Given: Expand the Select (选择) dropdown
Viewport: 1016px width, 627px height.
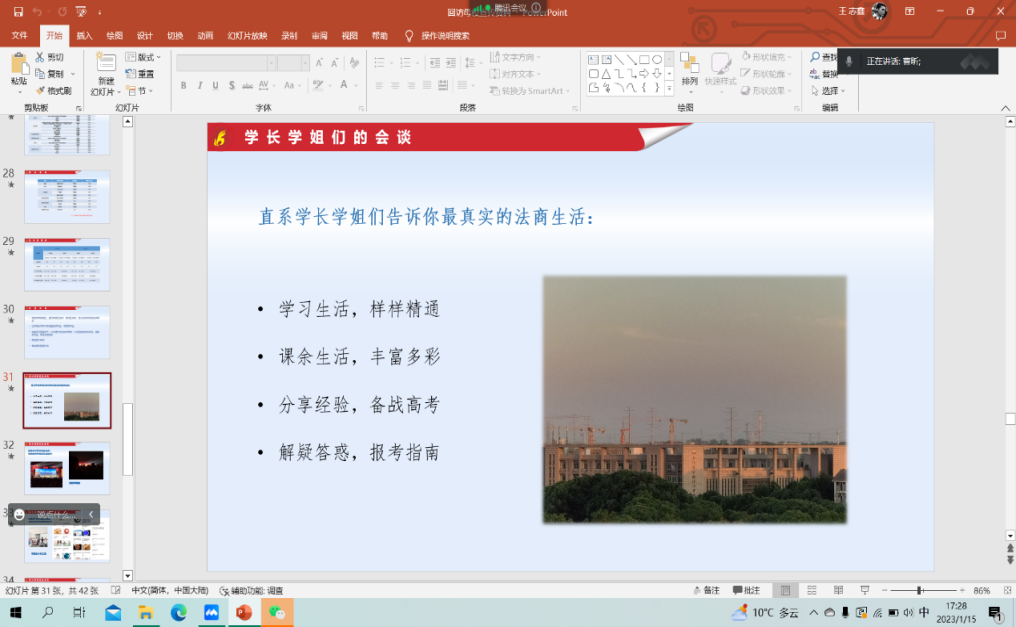Looking at the screenshot, I should click(x=829, y=91).
